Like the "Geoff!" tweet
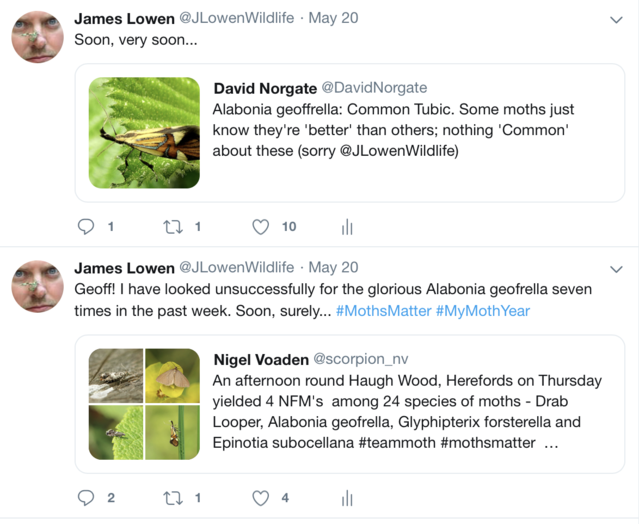The width and height of the screenshot is (639, 524). pos(261,498)
